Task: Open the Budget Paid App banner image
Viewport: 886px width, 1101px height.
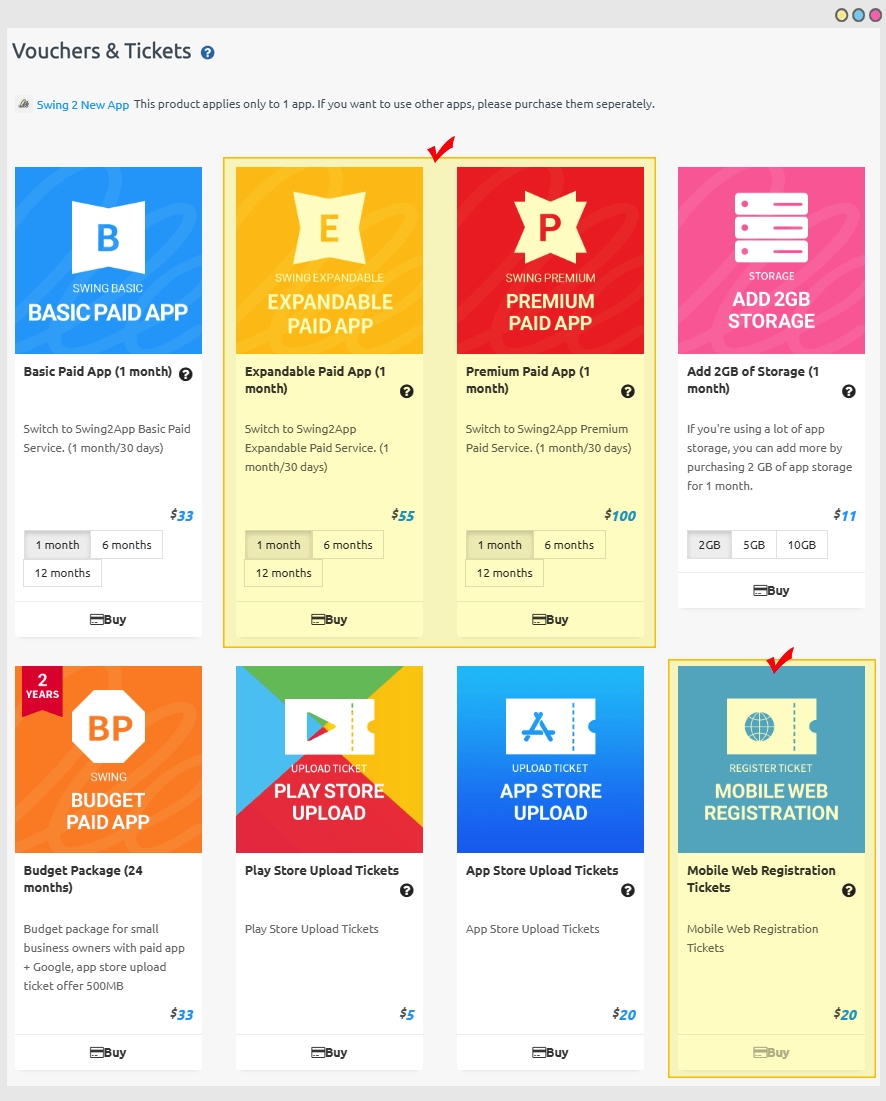Action: click(x=108, y=760)
